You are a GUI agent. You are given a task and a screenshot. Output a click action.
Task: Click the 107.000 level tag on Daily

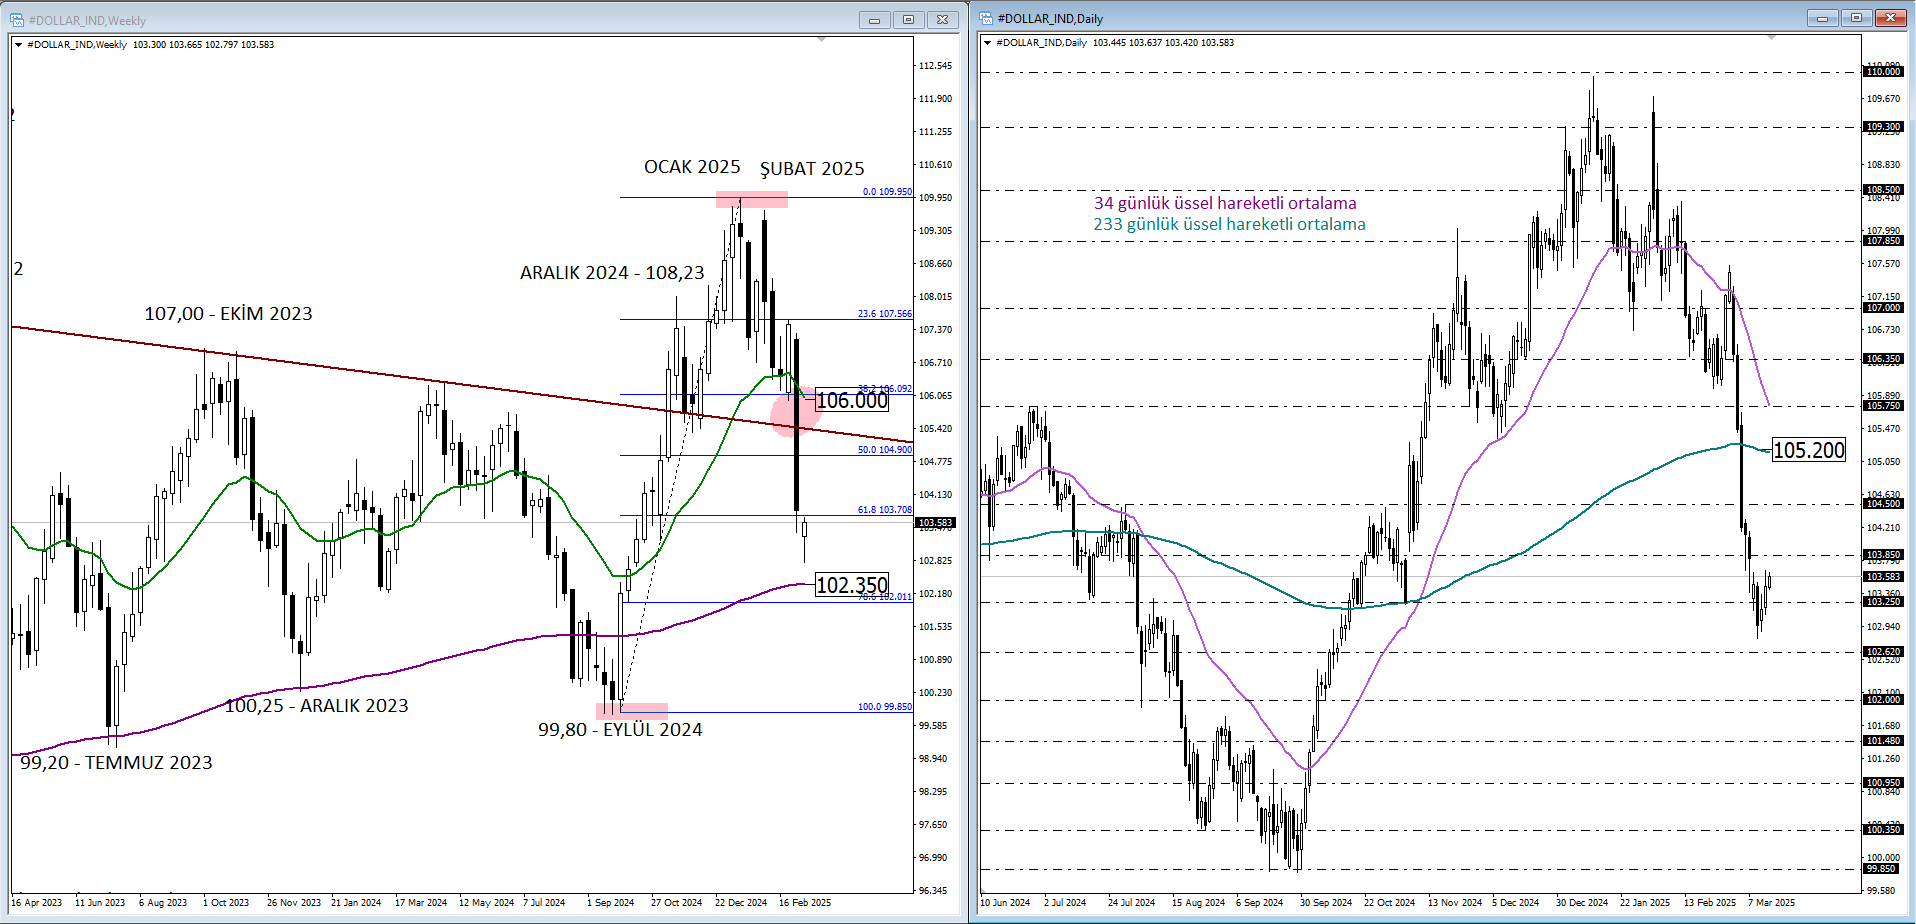click(x=1883, y=308)
